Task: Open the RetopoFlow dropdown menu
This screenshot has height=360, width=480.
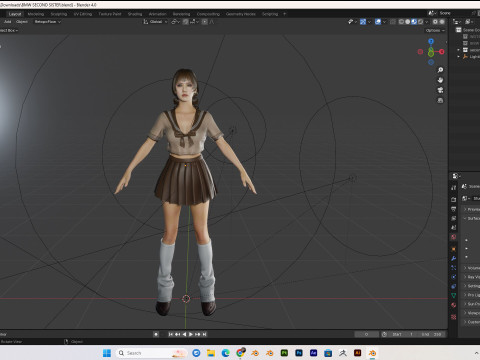Action: (48, 22)
